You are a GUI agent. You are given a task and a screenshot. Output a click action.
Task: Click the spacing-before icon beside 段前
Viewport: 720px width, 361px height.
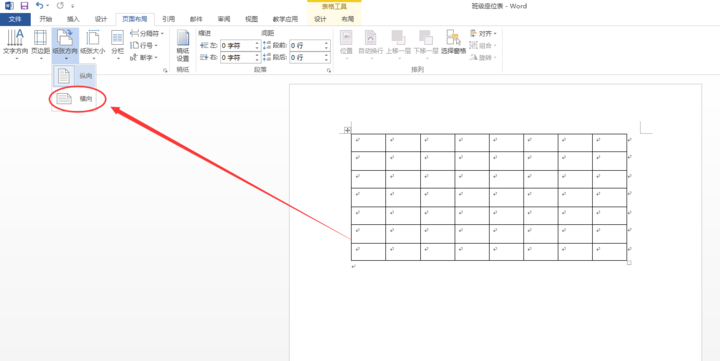pos(267,45)
